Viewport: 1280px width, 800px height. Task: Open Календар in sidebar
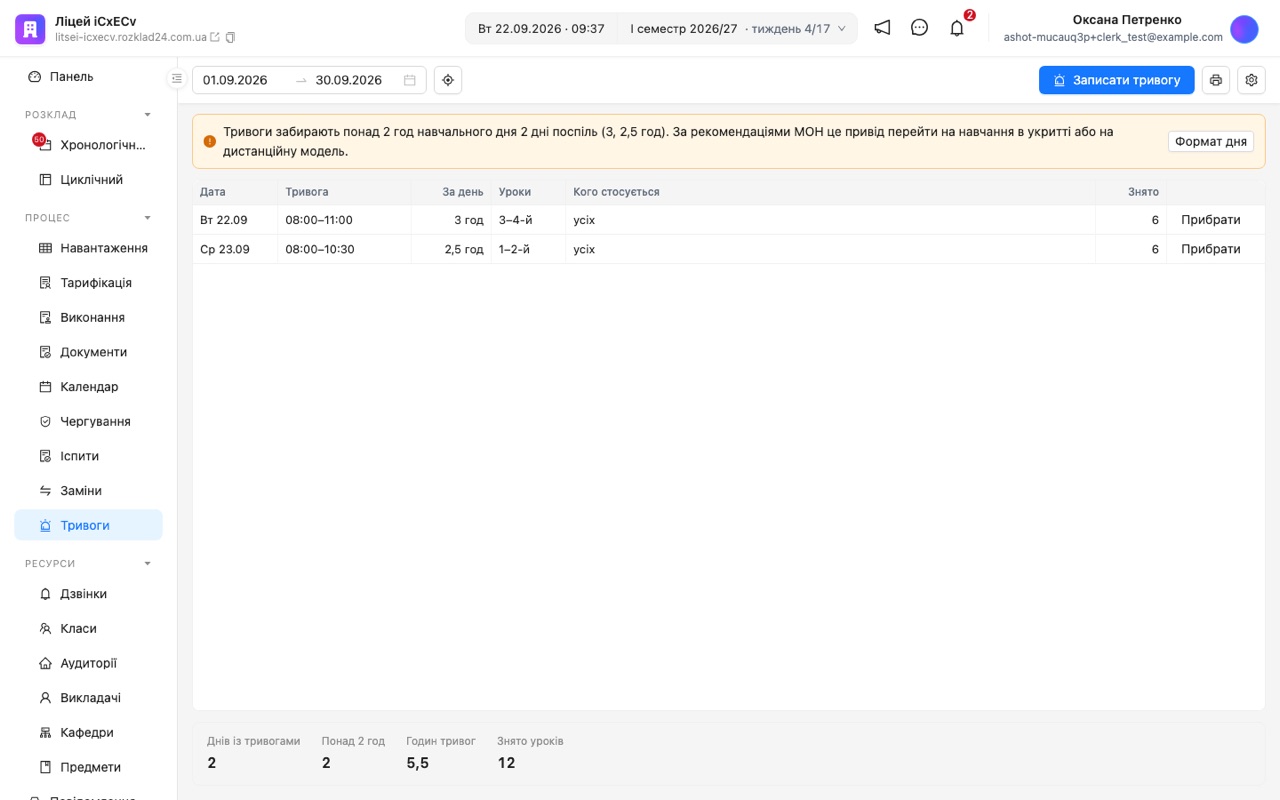pos(88,387)
